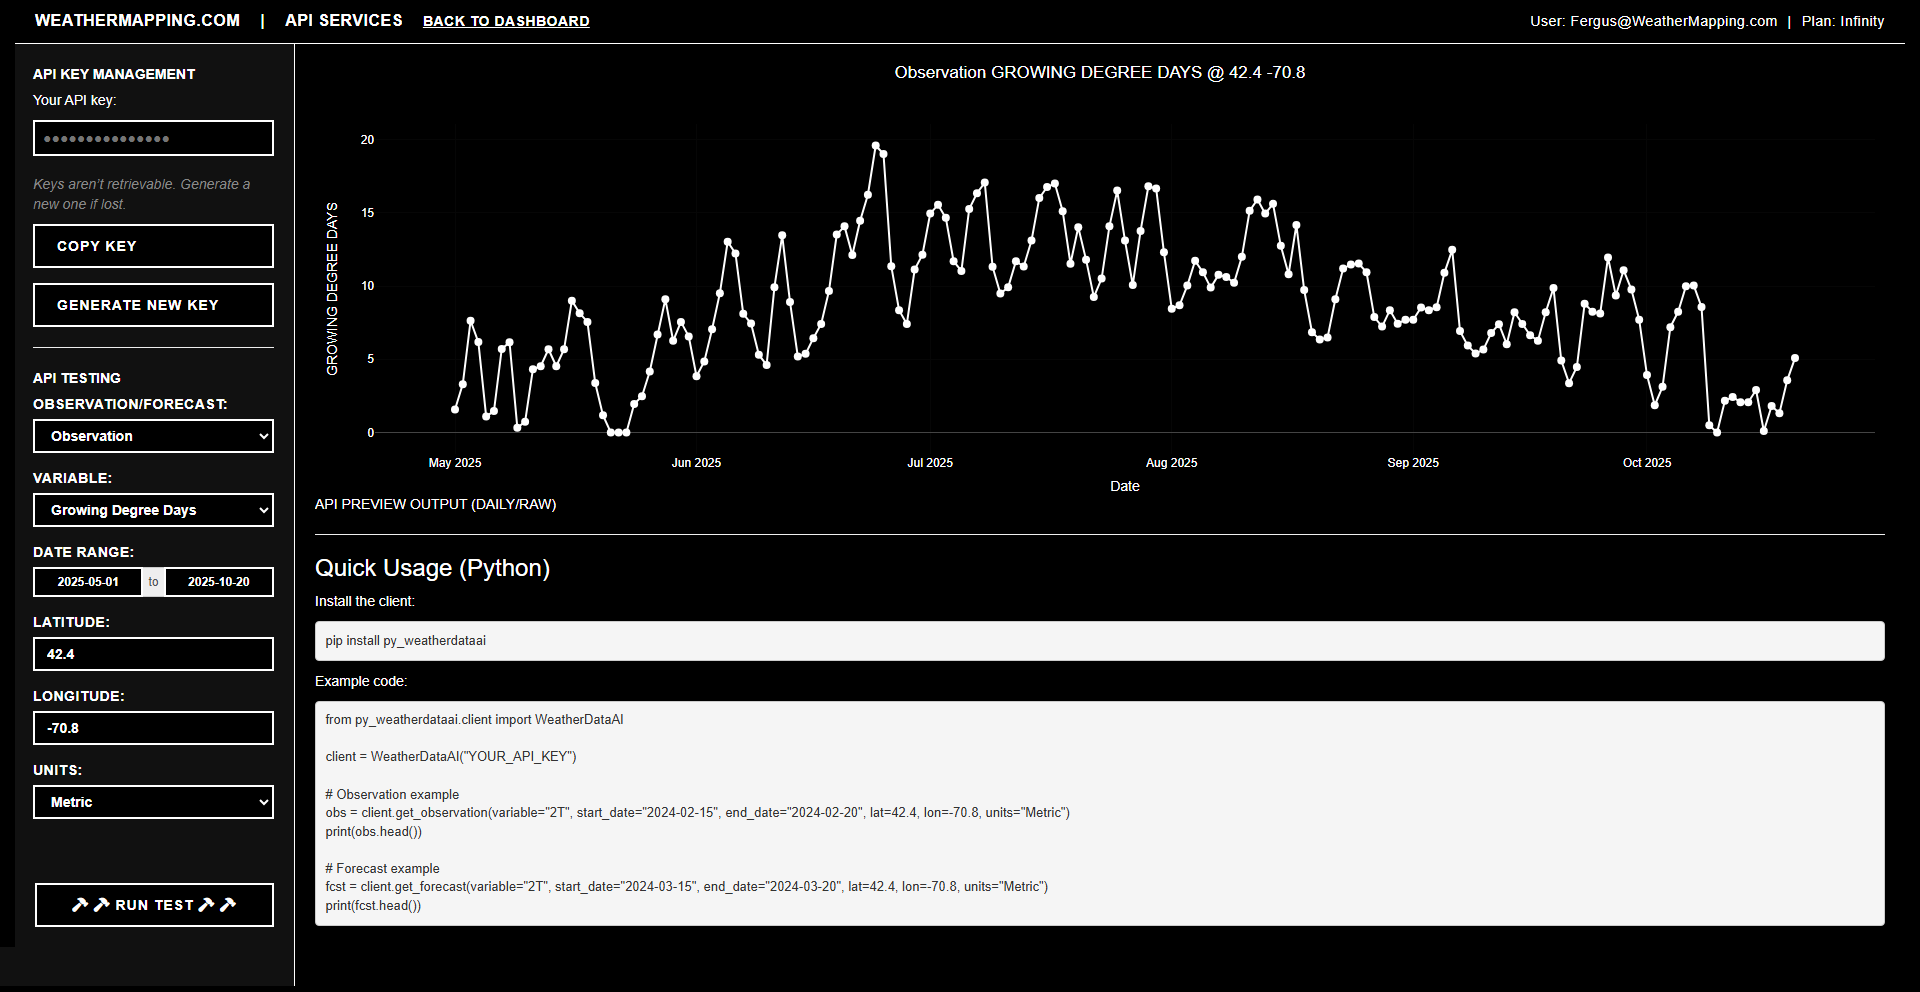This screenshot has height=992, width=1920.
Task: Click the WEATHERMAPPING.COM logo
Action: (137, 20)
